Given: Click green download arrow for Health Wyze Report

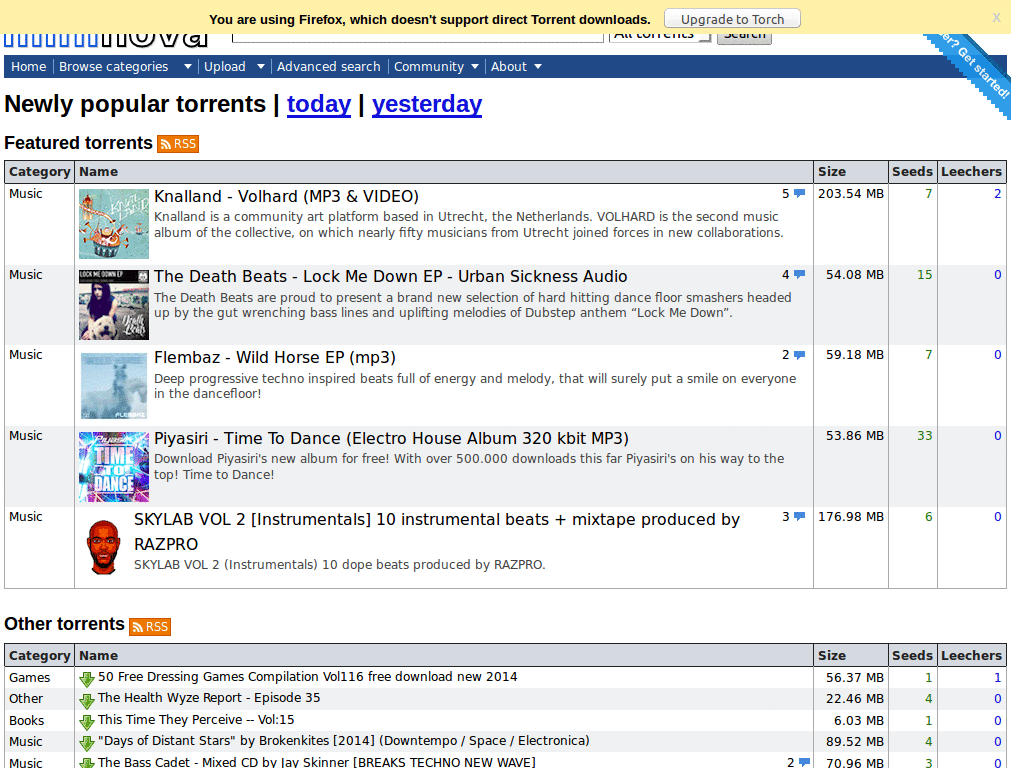Looking at the screenshot, I should coord(87,700).
